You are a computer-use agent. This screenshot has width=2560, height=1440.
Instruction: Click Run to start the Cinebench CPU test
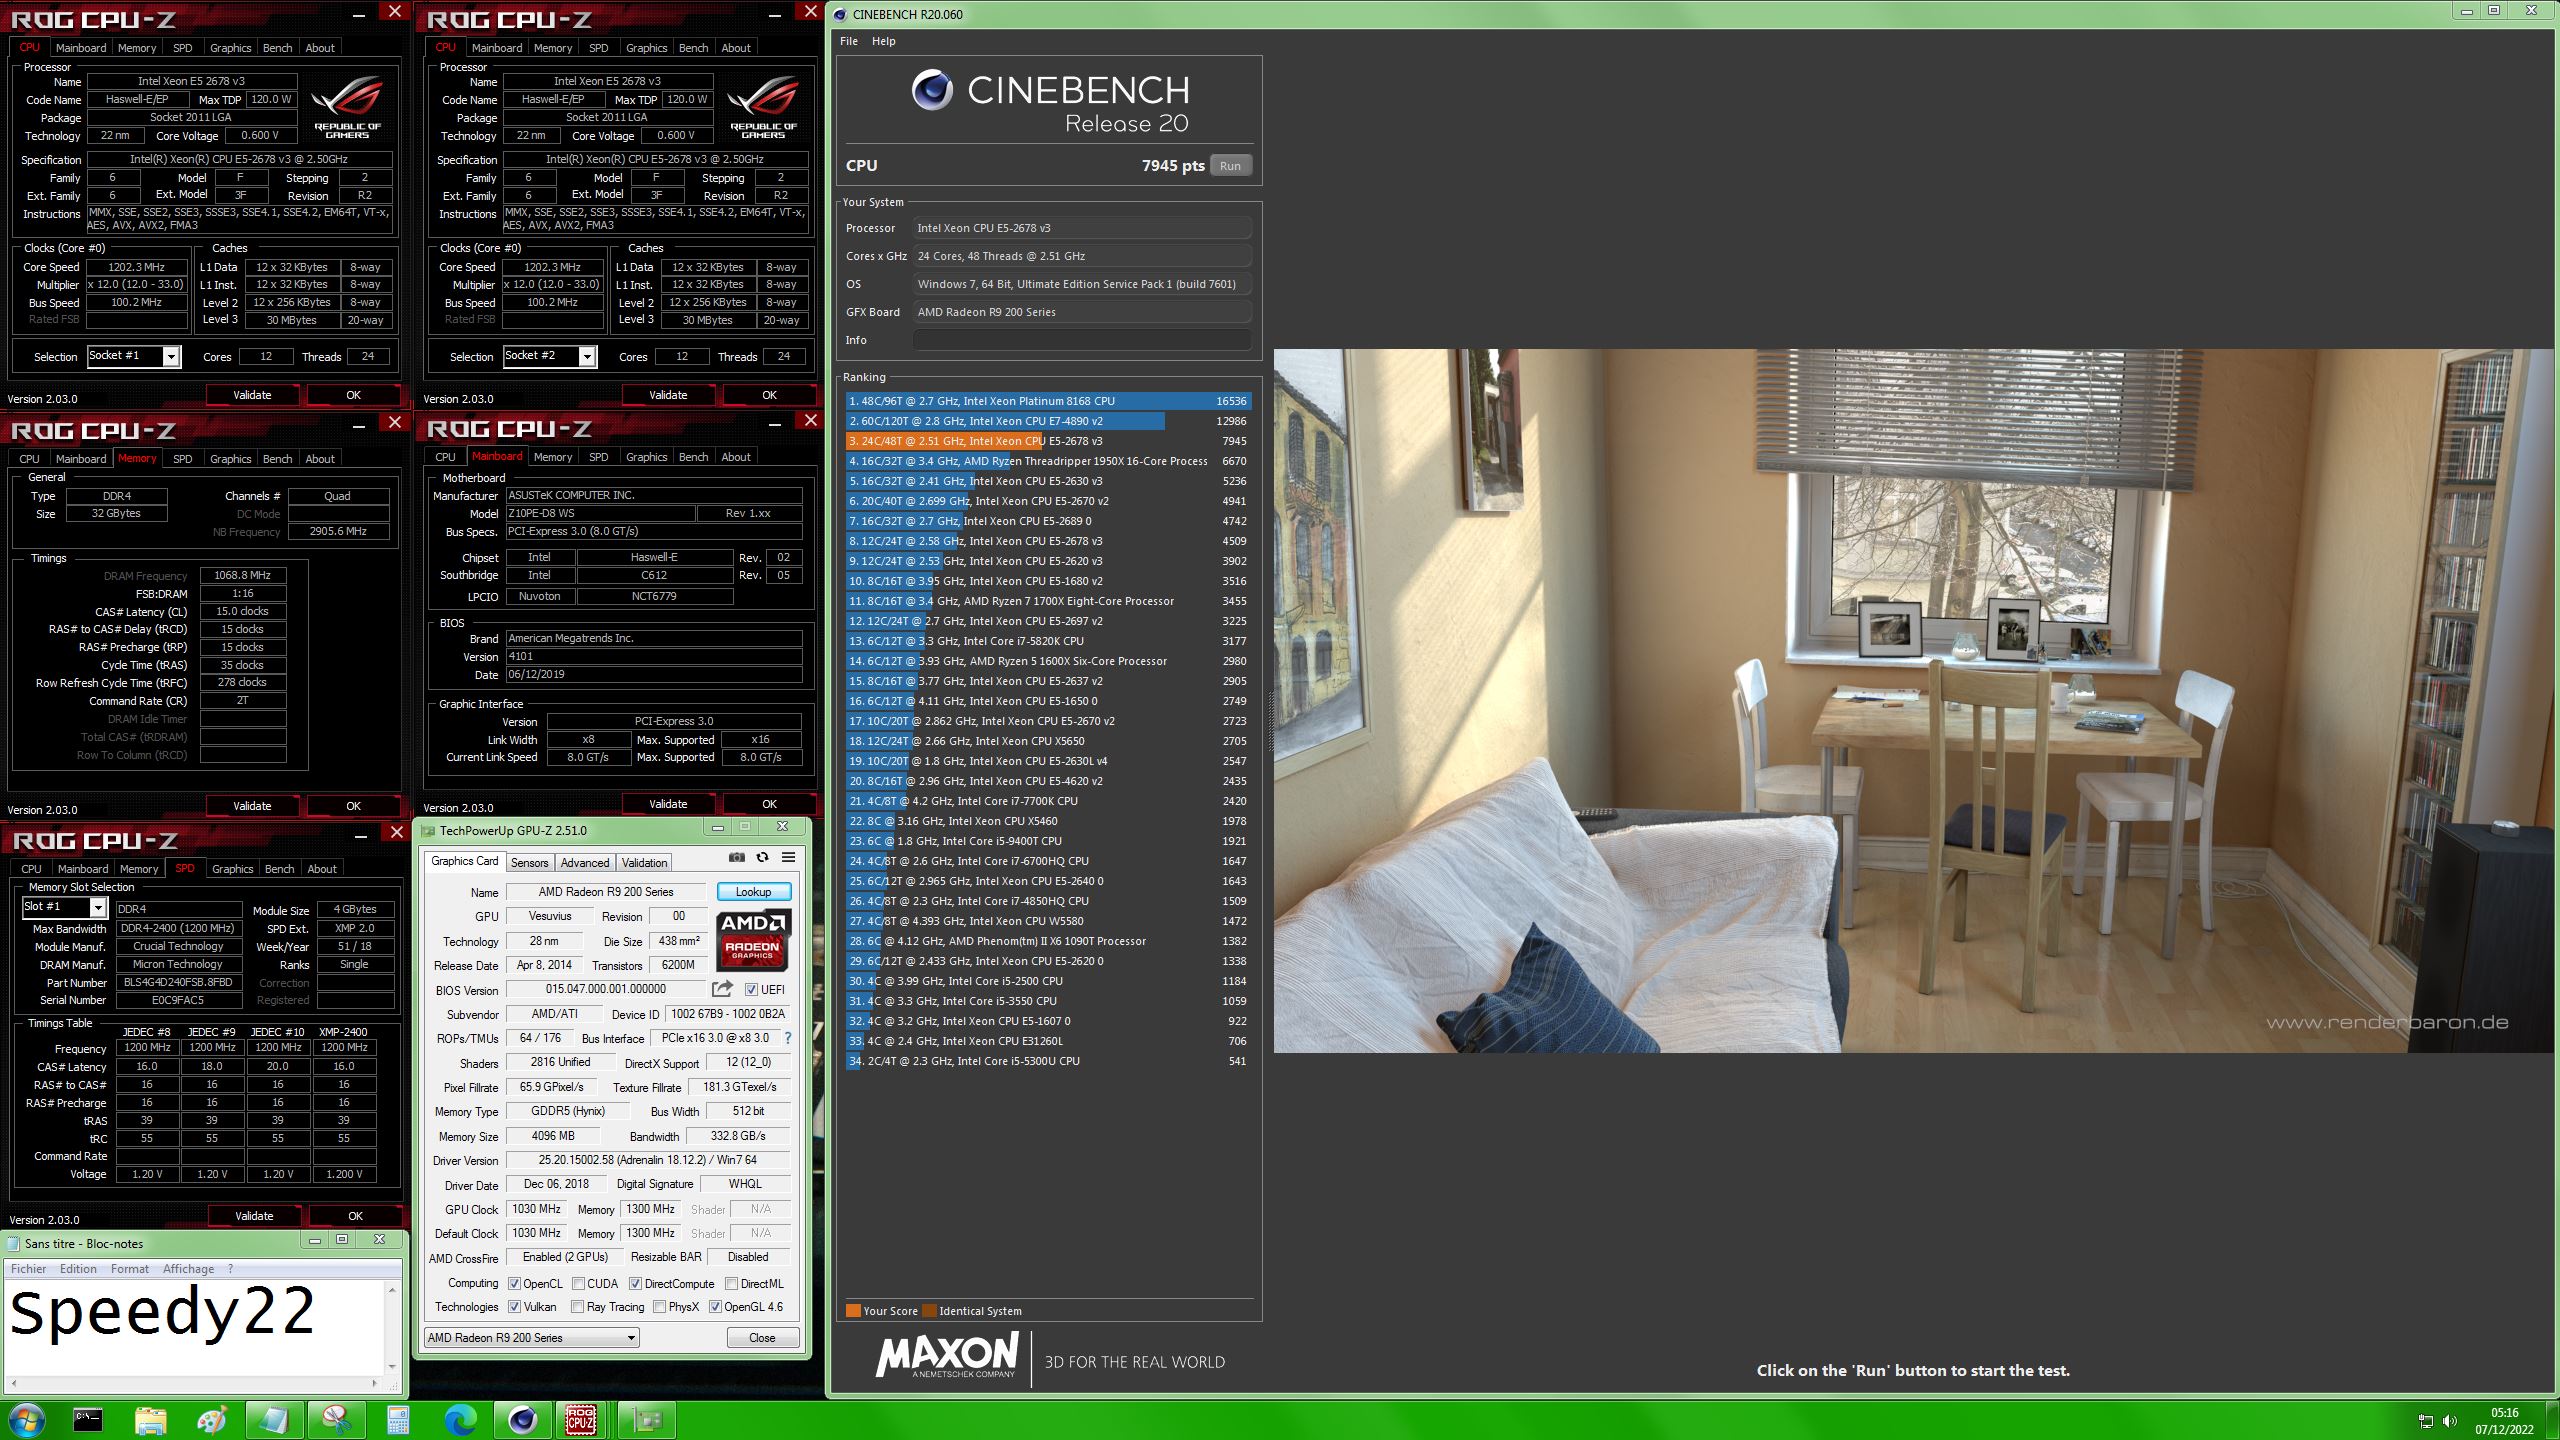tap(1230, 166)
